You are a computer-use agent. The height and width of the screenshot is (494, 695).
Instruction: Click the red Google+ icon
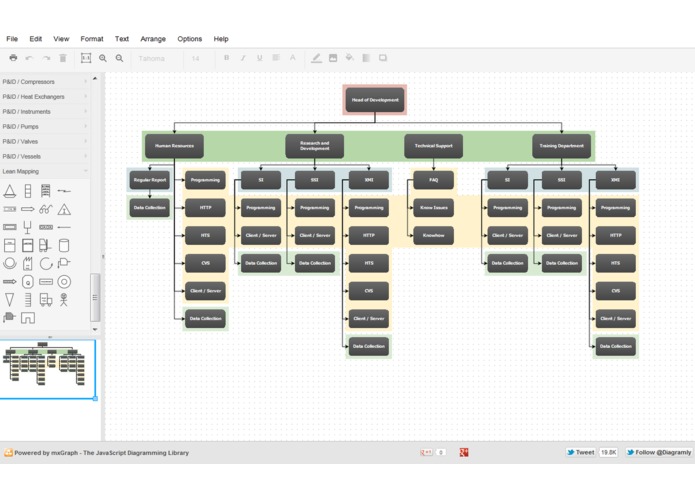(x=464, y=452)
